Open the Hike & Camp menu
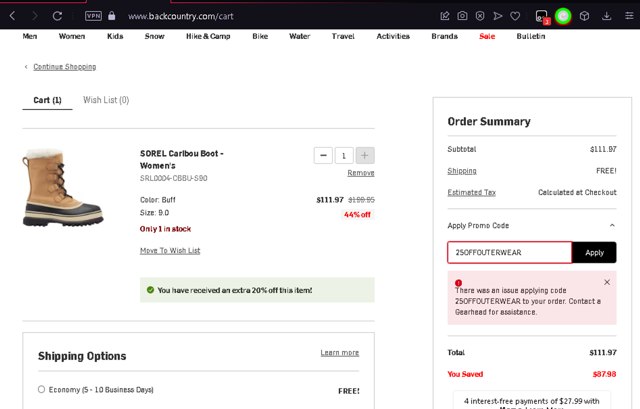The width and height of the screenshot is (640, 409). 208,36
